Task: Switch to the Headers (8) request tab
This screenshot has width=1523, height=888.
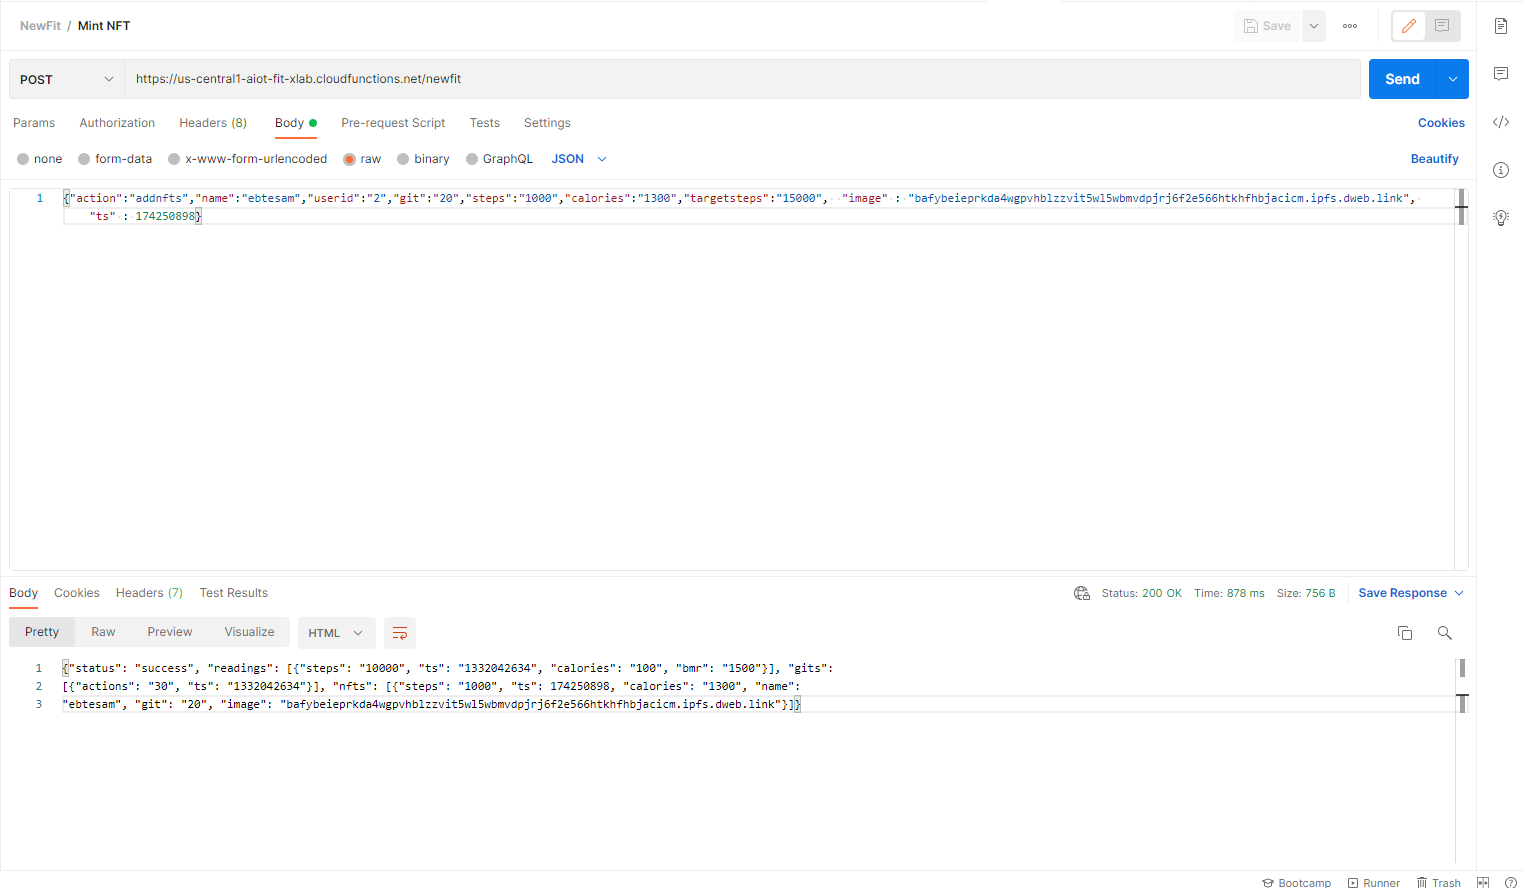Action: pos(213,123)
